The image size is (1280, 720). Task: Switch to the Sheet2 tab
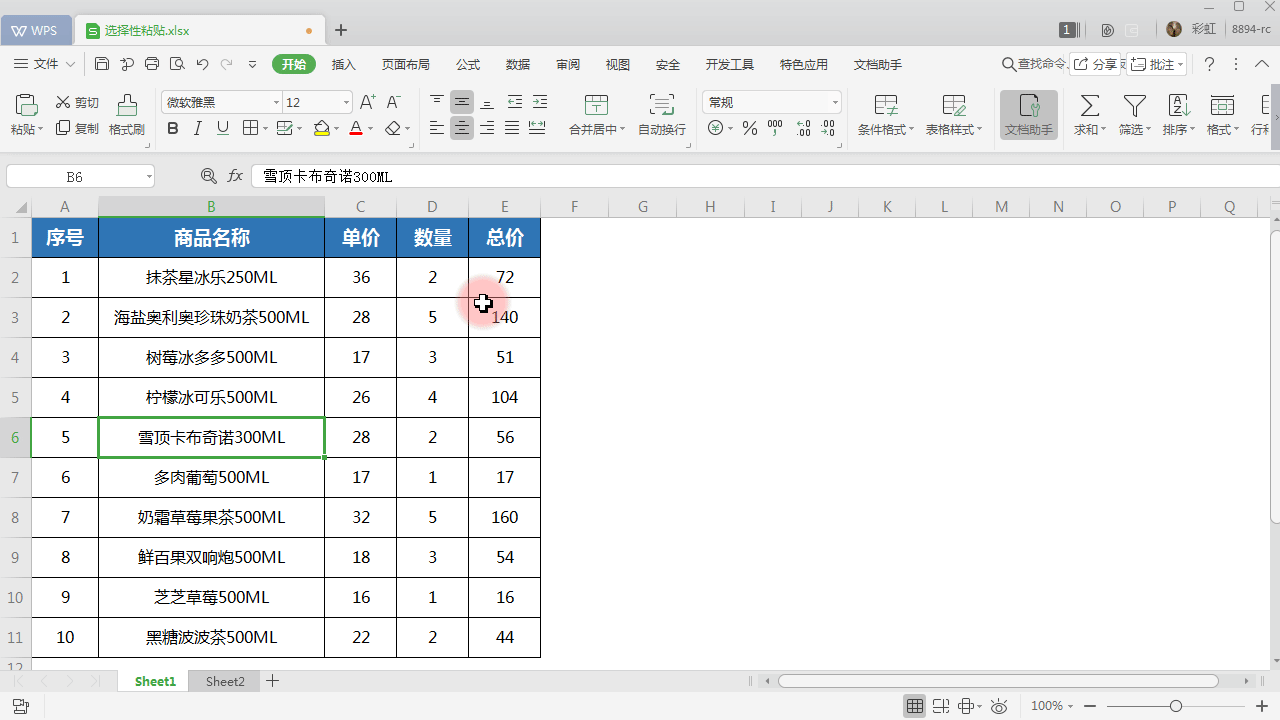pyautogui.click(x=224, y=681)
